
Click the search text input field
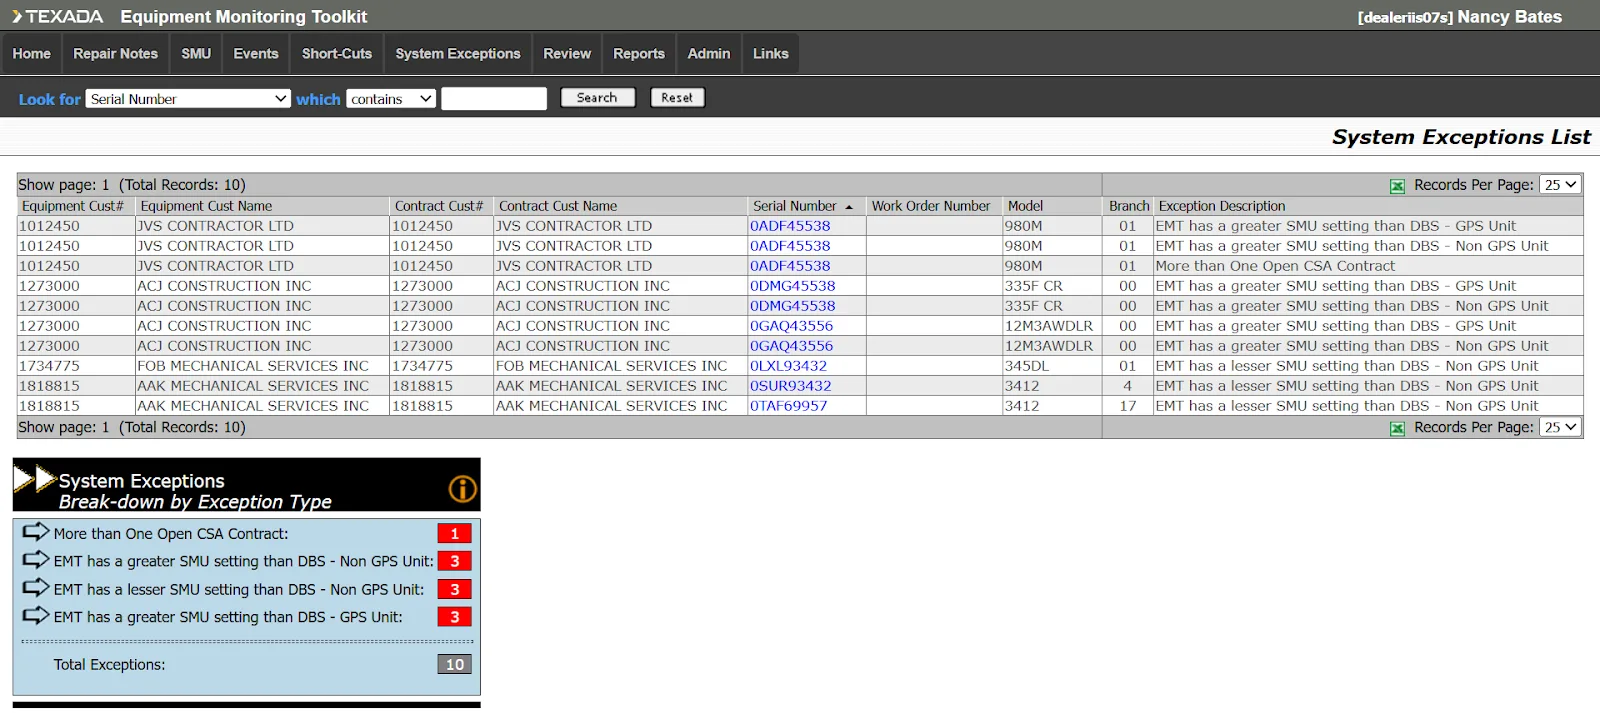pos(494,99)
